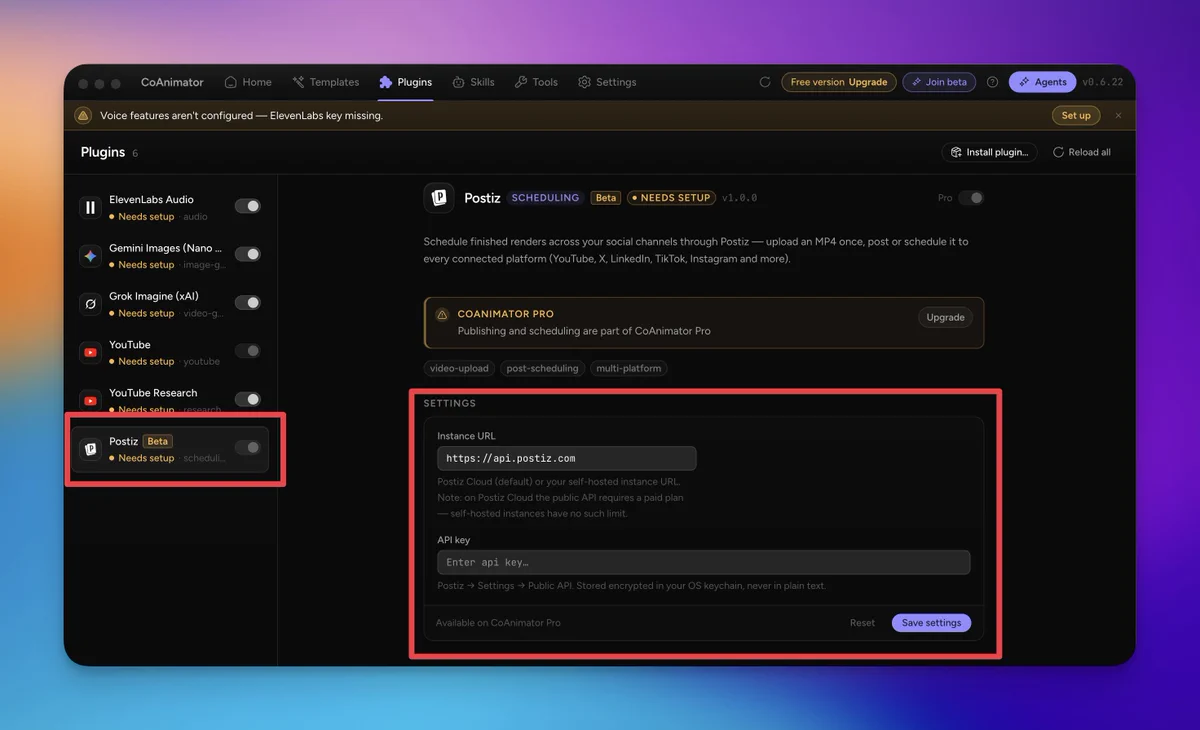Viewport: 1200px width, 730px height.
Task: Click the Home tab house icon
Action: pyautogui.click(x=231, y=82)
